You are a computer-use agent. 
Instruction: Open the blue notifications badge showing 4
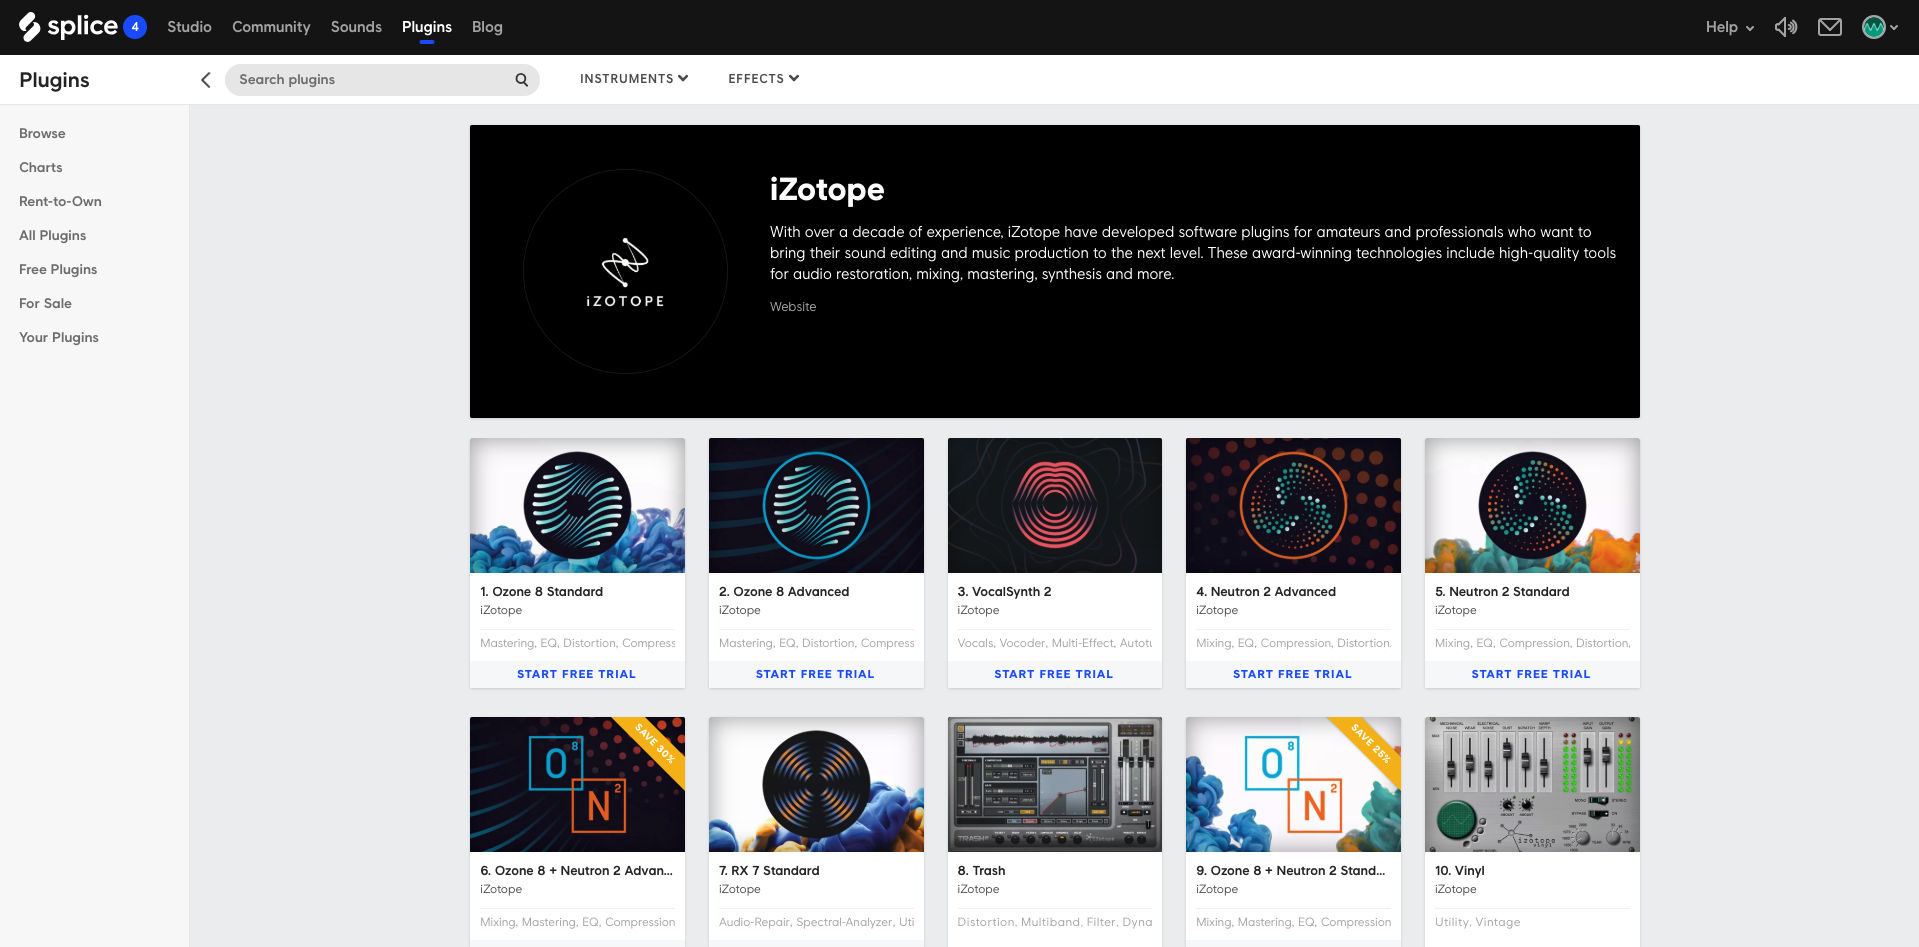tap(135, 27)
